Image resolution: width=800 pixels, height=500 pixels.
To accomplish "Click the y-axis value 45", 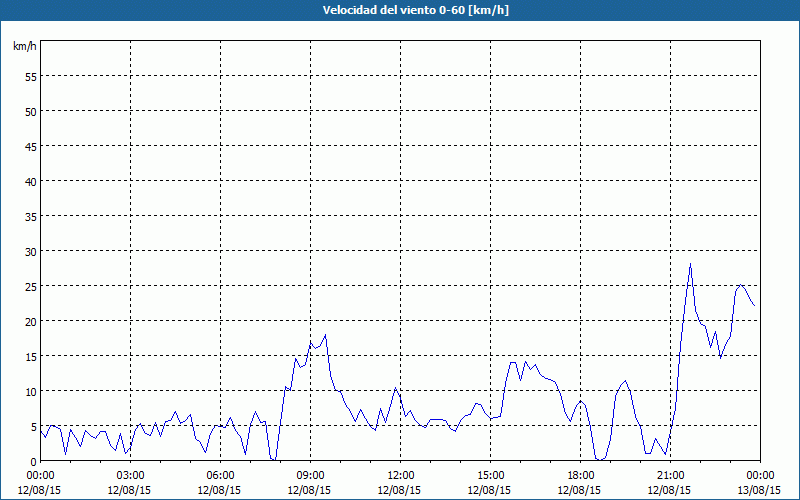I will [x=31, y=146].
